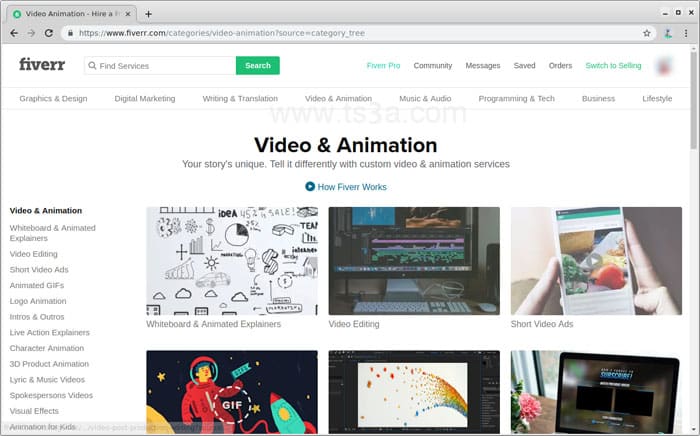This screenshot has width=700, height=436.
Task: Select Spokespersons Videos in sidebar
Action: [x=51, y=395]
